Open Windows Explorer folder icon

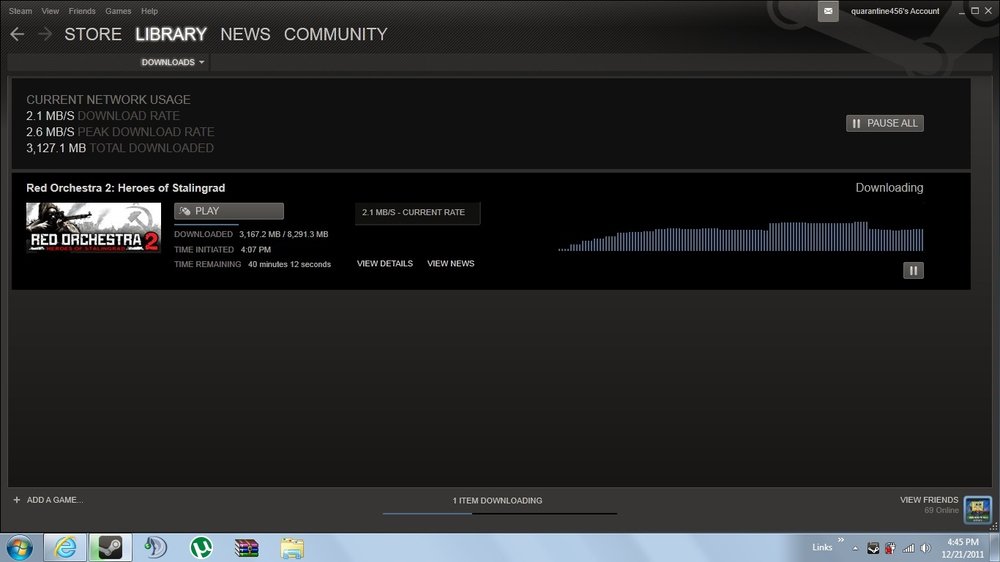tap(291, 547)
